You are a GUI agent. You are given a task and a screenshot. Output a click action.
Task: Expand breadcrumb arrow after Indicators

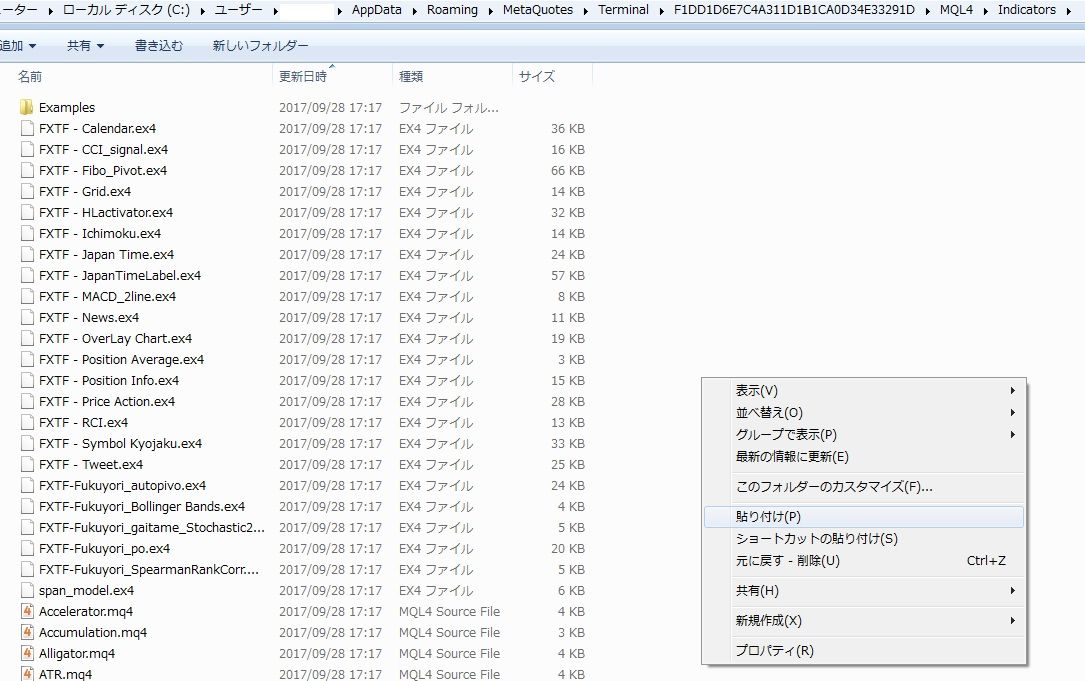coord(1068,10)
